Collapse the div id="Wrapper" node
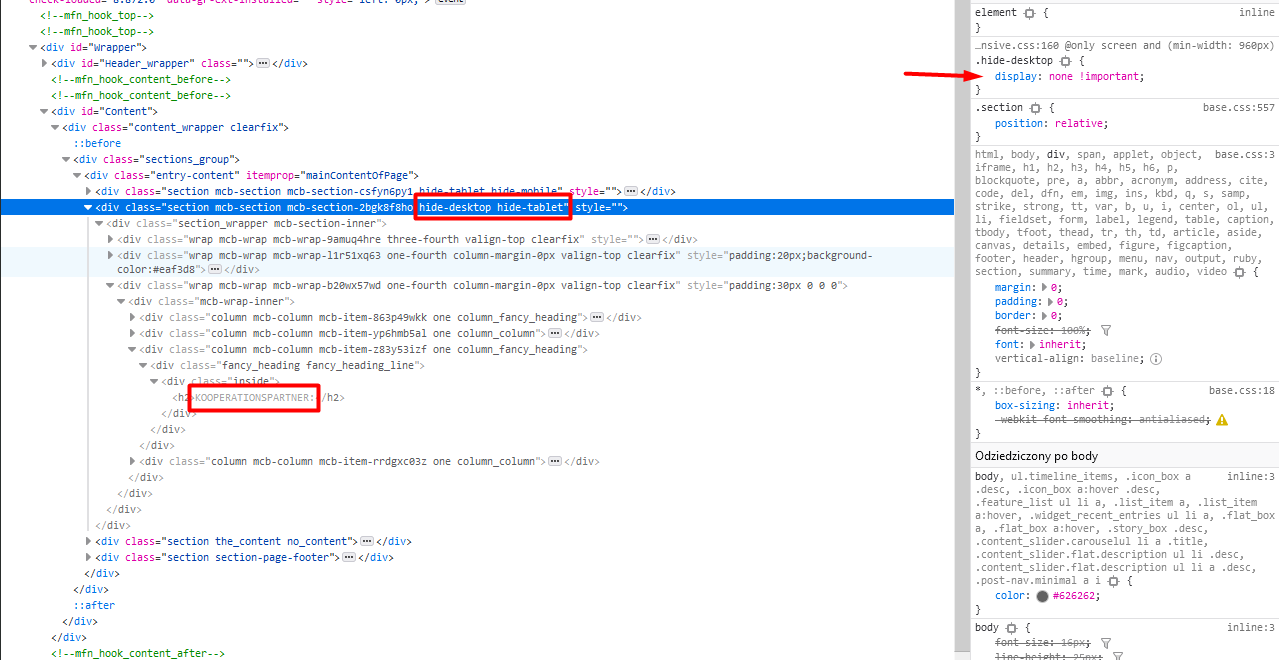 pos(33,47)
